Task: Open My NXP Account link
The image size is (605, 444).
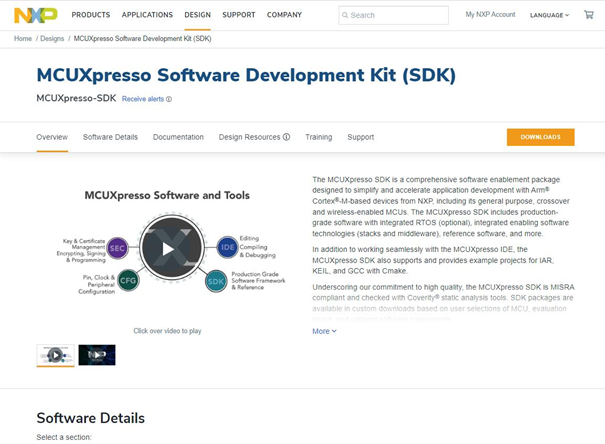Action: tap(490, 15)
